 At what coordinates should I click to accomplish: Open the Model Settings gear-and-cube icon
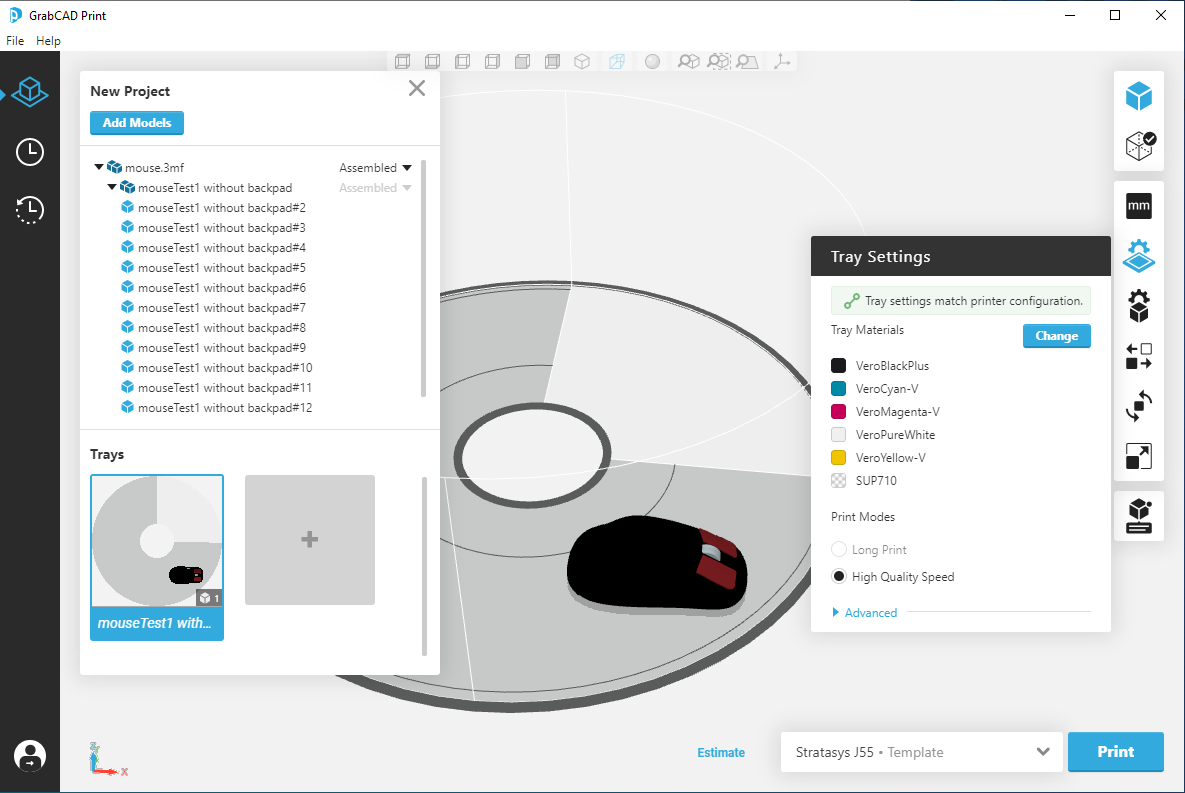(x=1139, y=306)
